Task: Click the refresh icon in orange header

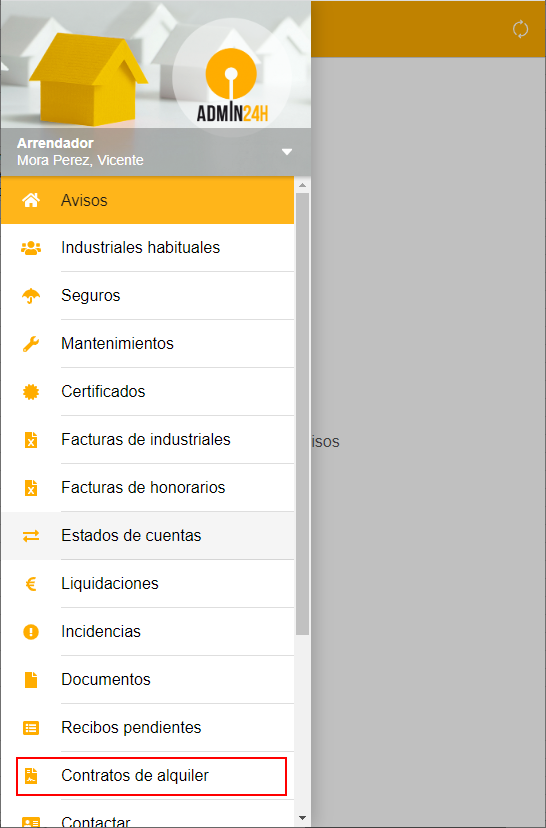Action: tap(520, 29)
